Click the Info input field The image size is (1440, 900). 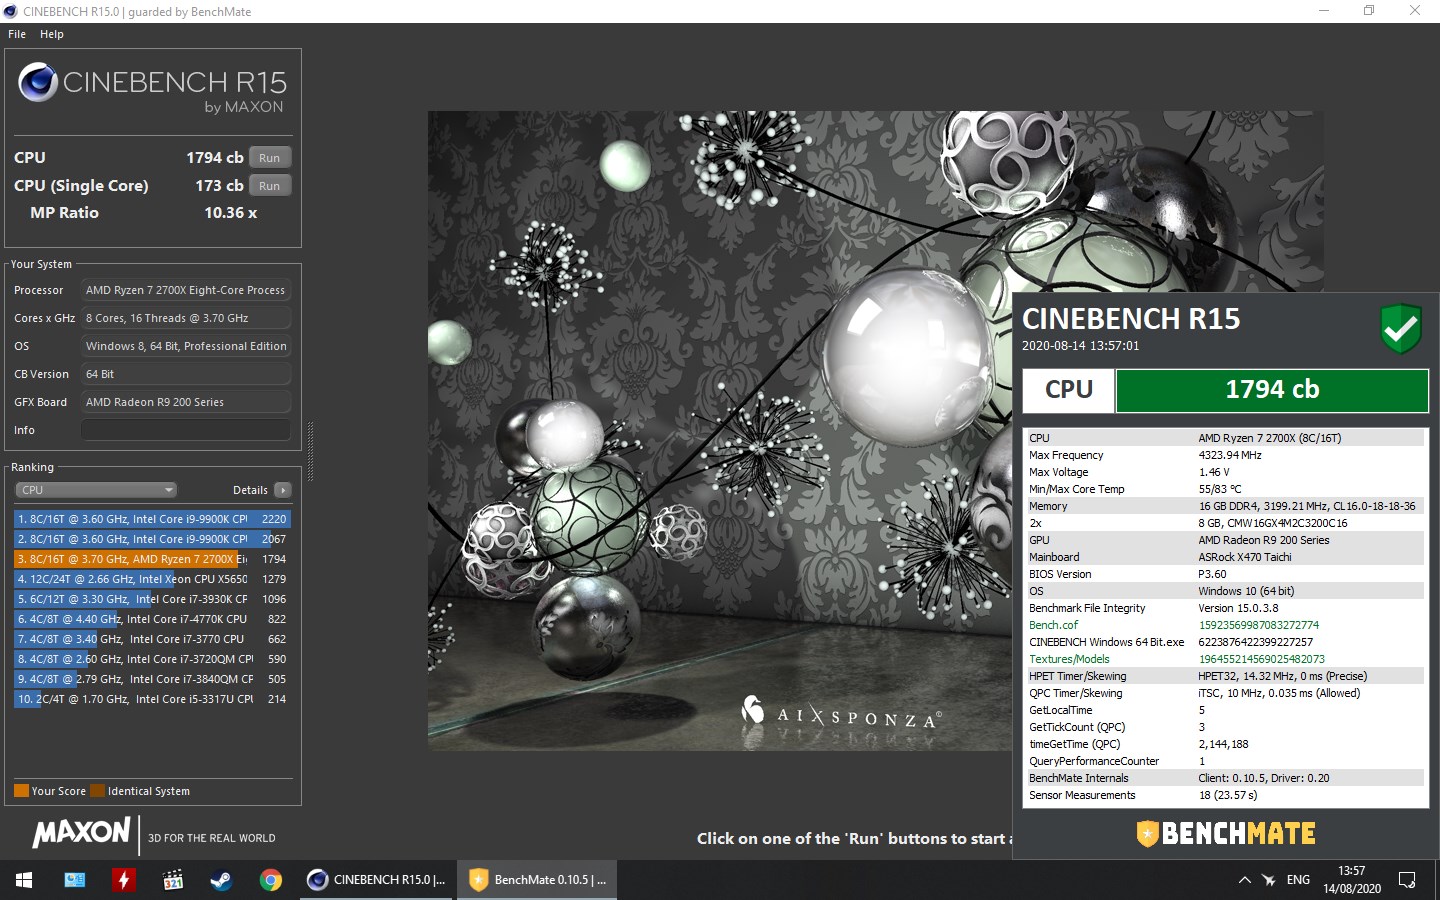[186, 430]
